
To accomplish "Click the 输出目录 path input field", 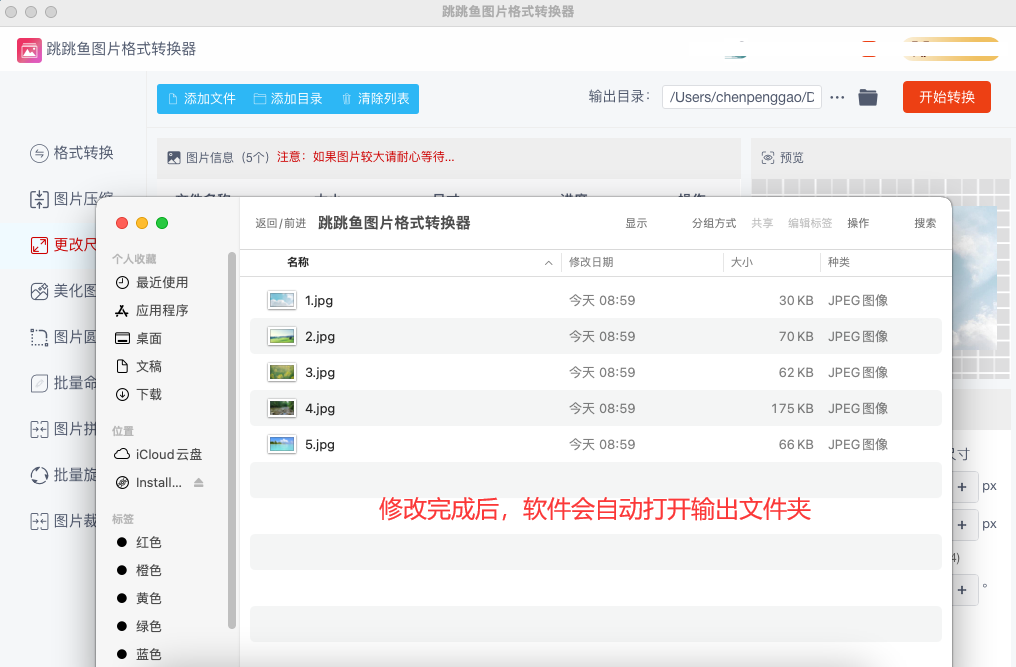I will coord(742,97).
